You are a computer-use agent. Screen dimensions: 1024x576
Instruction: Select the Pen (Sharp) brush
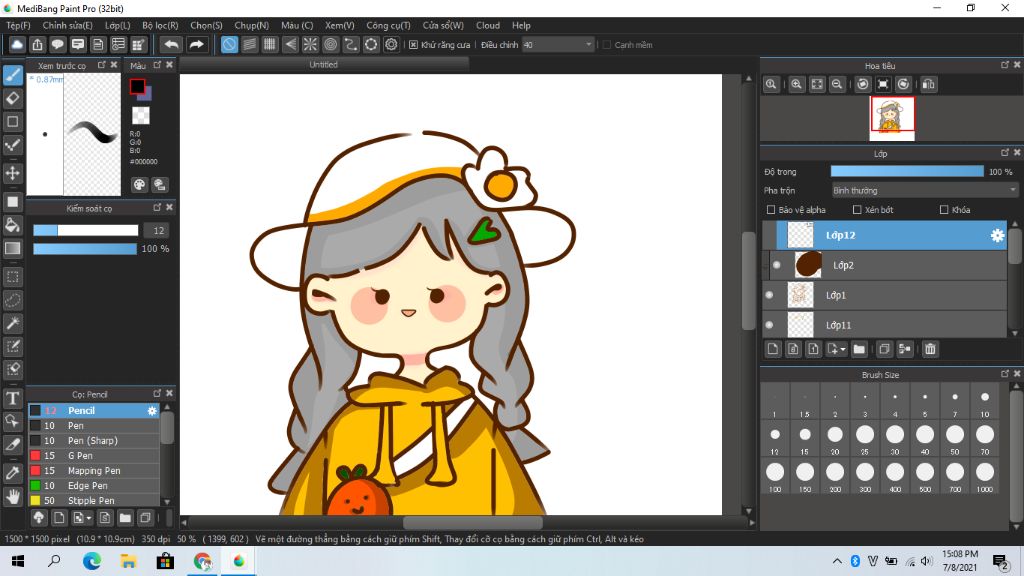click(x=93, y=440)
